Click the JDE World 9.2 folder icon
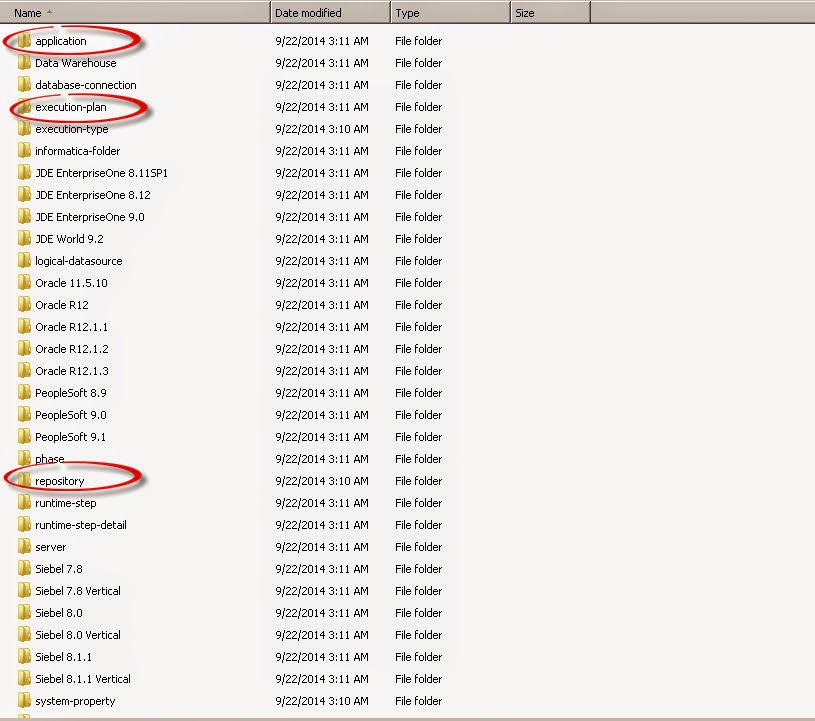The width and height of the screenshot is (815, 721). click(24, 239)
